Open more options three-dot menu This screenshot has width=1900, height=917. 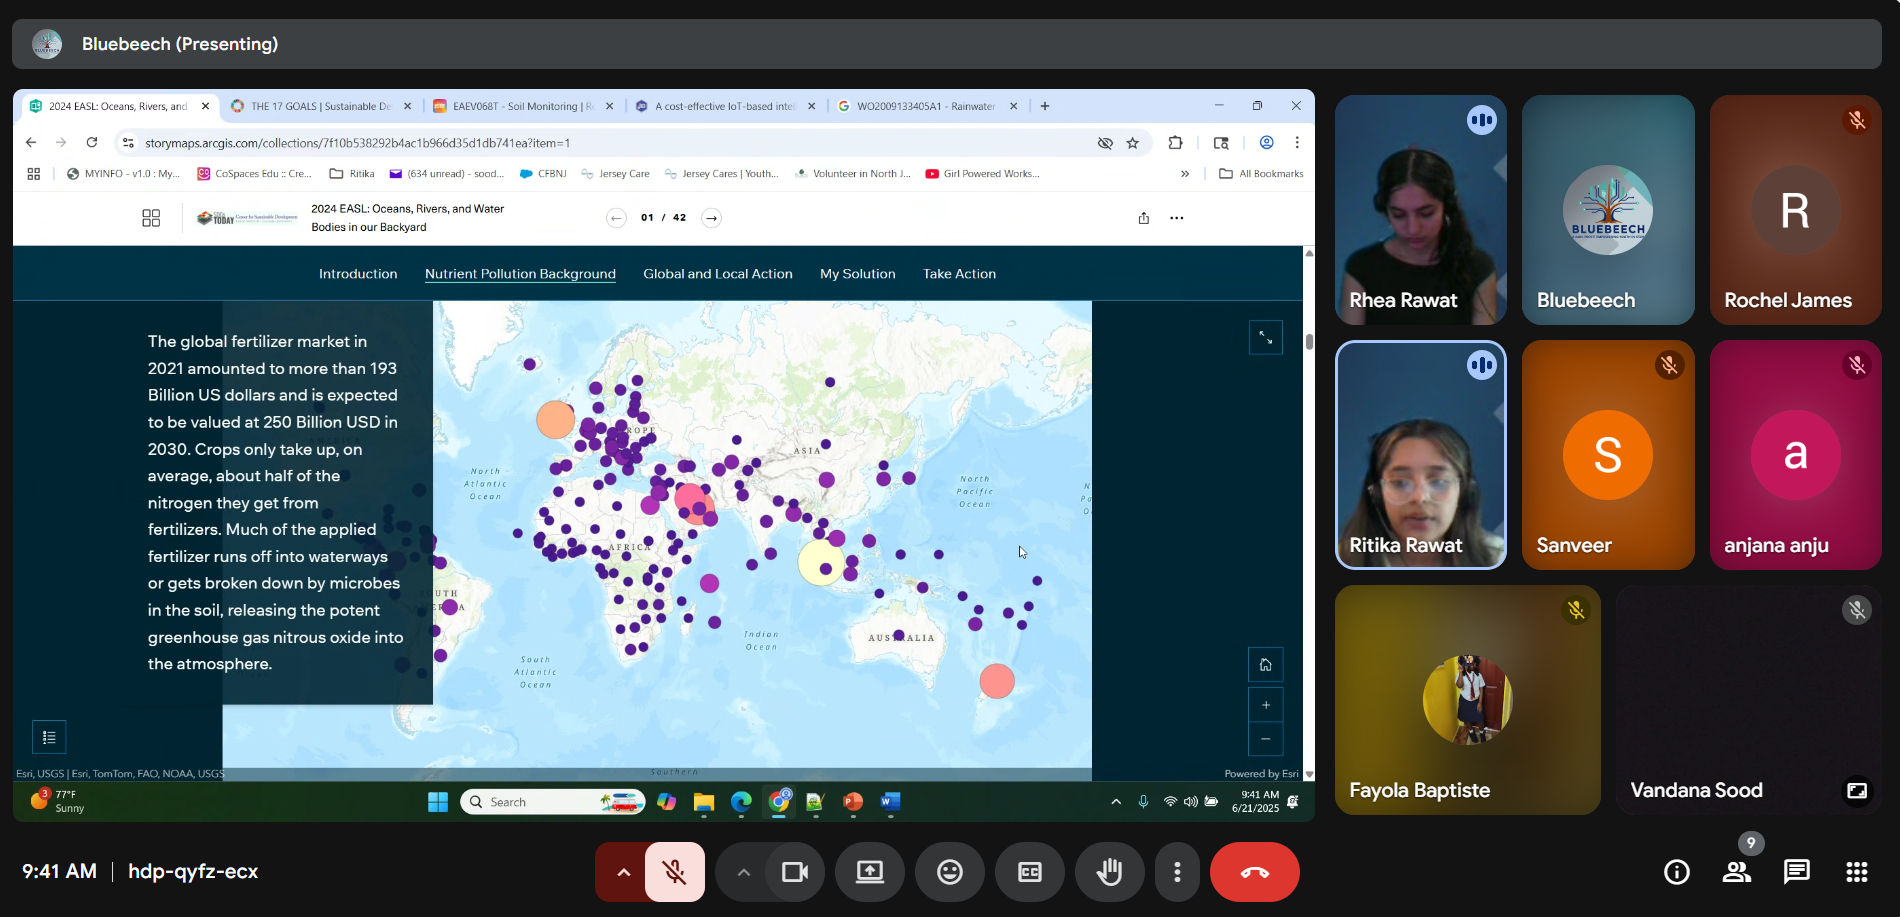1177,872
